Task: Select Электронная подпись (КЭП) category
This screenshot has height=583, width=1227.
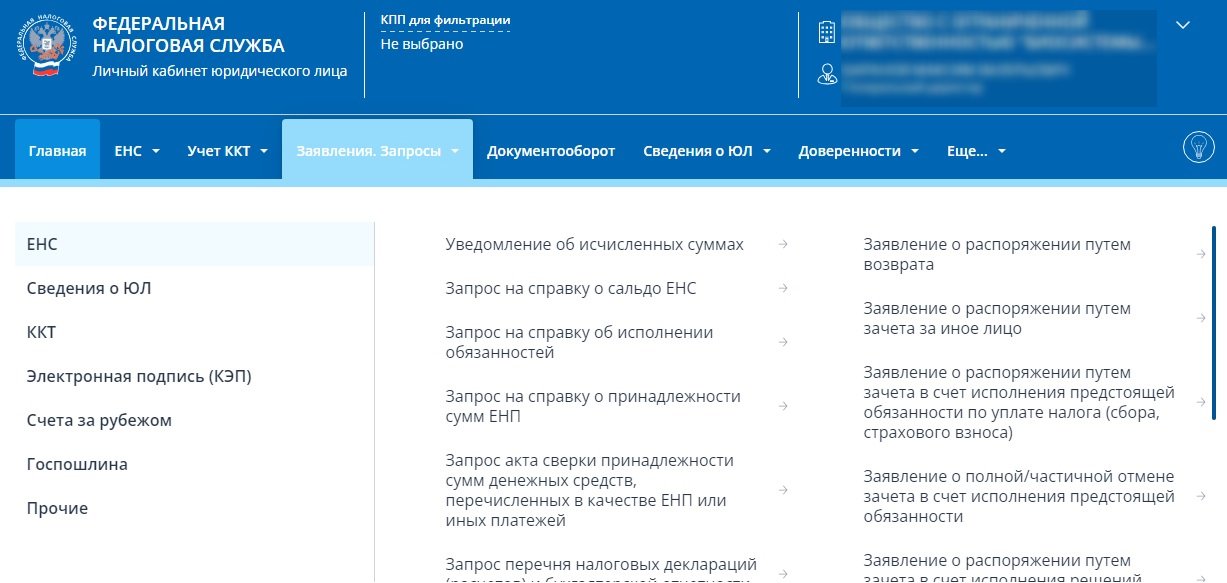Action: point(138,376)
